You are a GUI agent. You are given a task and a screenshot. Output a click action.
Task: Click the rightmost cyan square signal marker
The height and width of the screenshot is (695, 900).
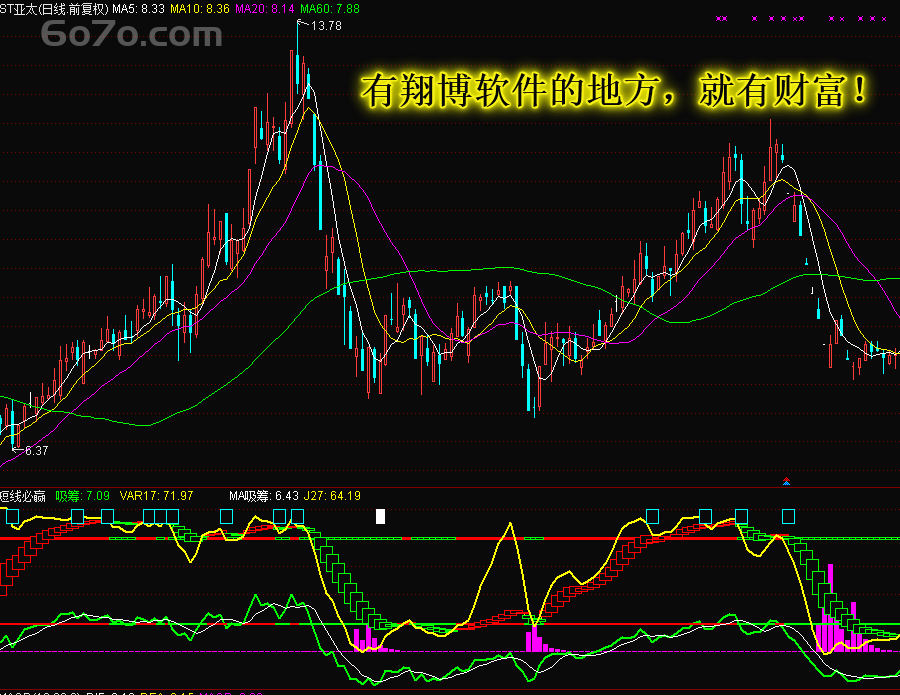tap(789, 517)
